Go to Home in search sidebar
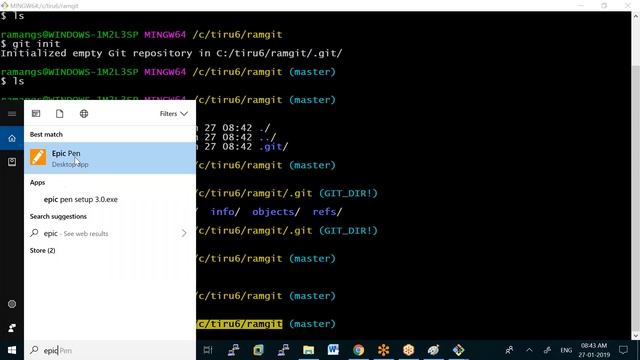The width and height of the screenshot is (640, 360). [x=12, y=138]
